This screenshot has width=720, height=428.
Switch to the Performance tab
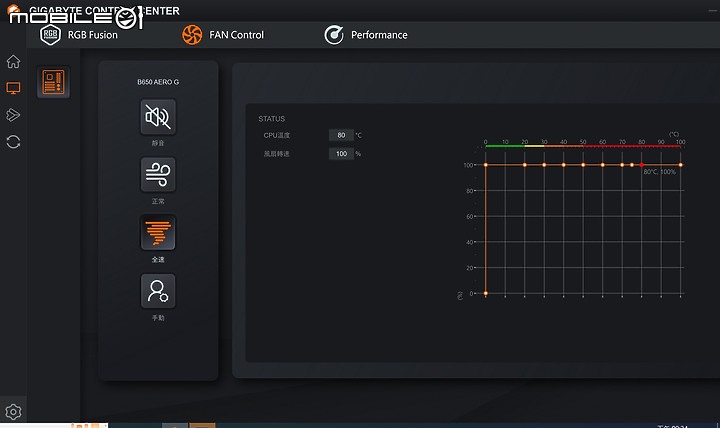point(366,35)
